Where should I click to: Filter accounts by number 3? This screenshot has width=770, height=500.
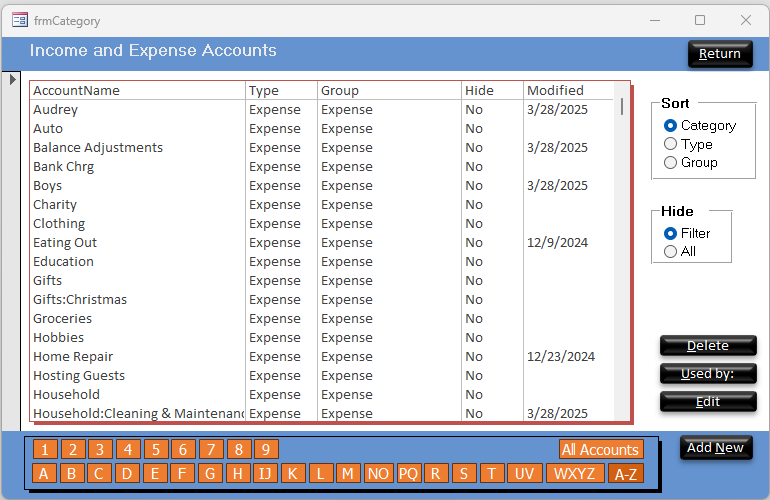point(100,449)
